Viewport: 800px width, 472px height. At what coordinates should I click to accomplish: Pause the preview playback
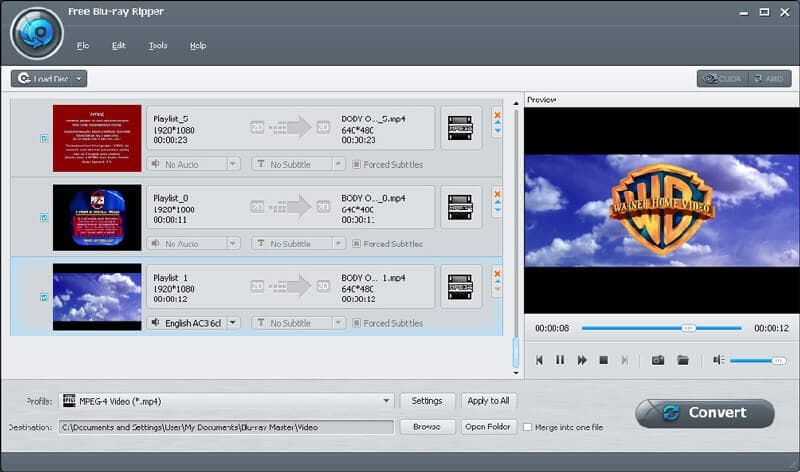pyautogui.click(x=560, y=360)
